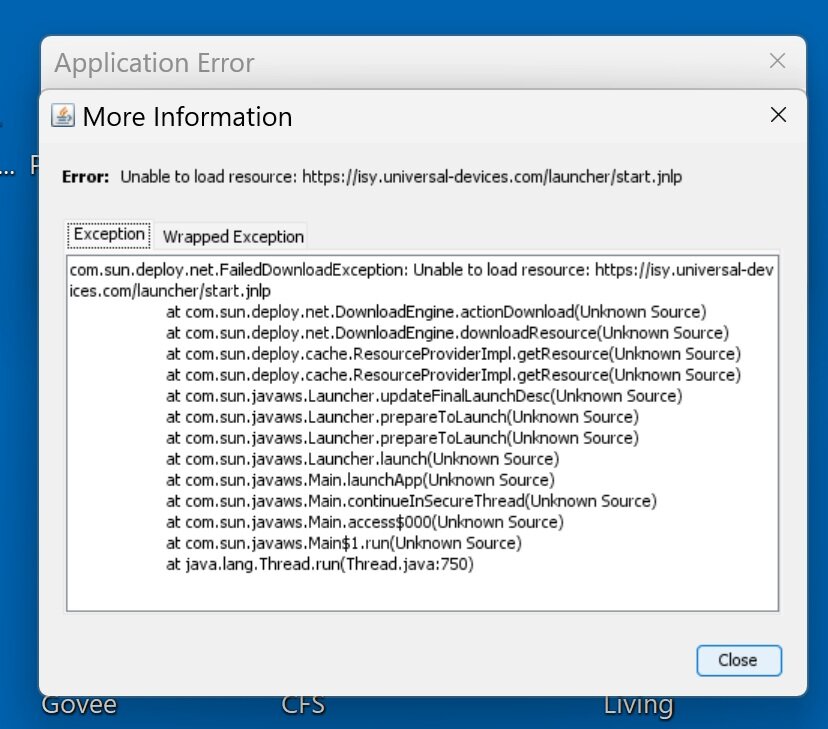Click the bold 'Error:' label
Screen dimensions: 828x729
click(86, 176)
